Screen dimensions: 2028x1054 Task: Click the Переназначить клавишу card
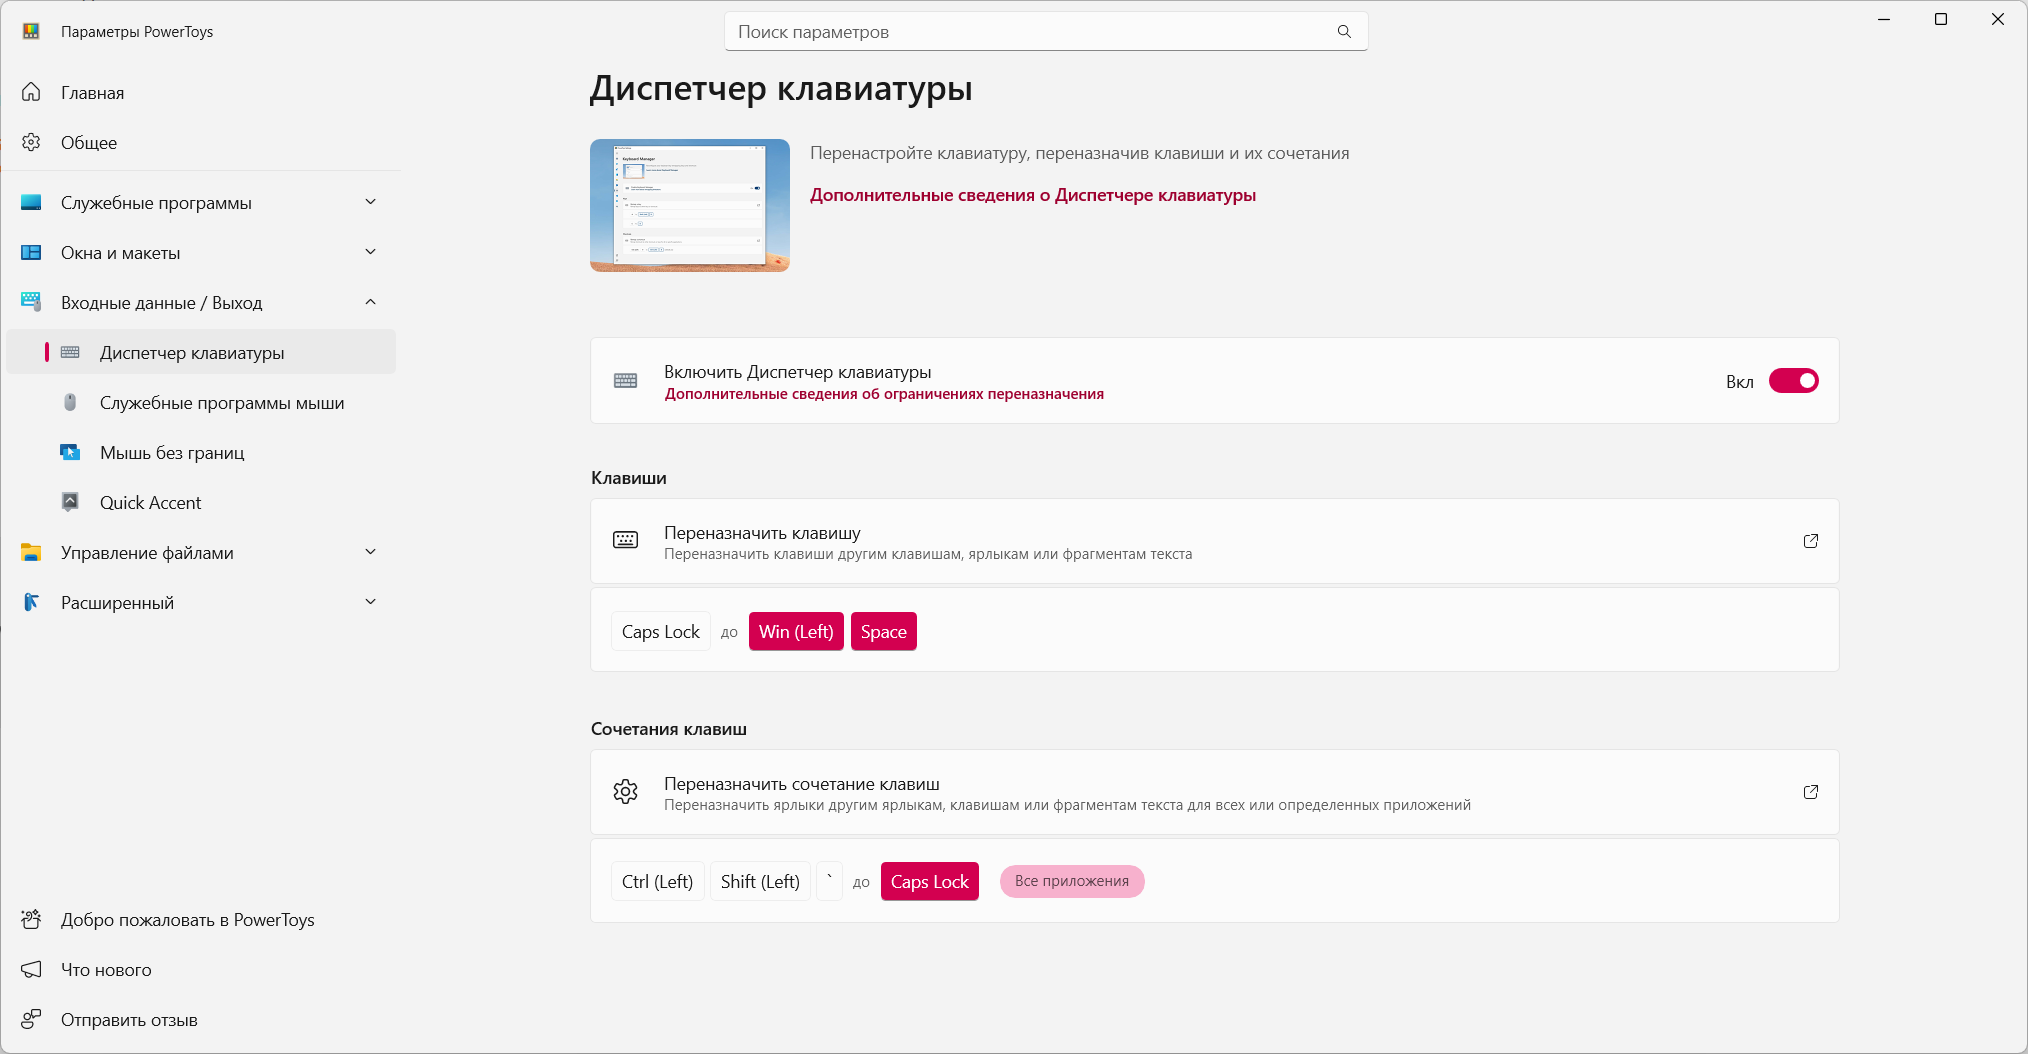1215,541
